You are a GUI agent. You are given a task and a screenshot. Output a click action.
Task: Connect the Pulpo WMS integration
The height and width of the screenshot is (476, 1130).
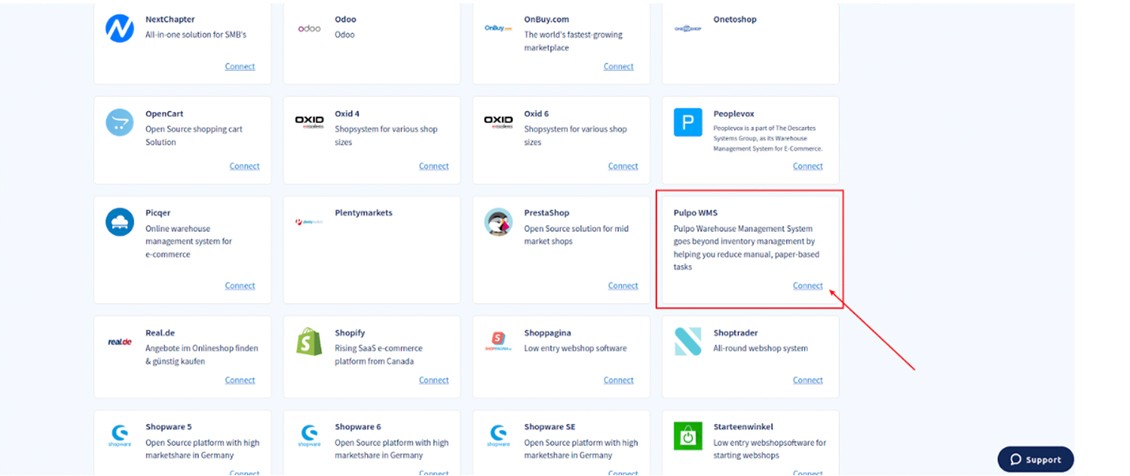pyautogui.click(x=808, y=285)
